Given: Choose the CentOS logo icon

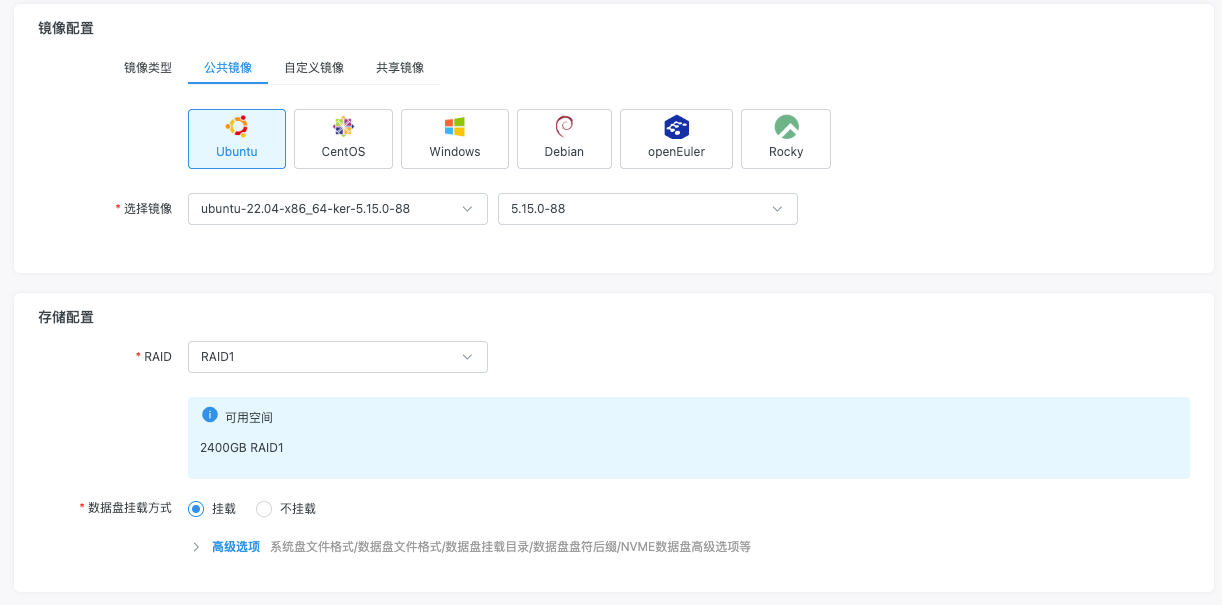Looking at the screenshot, I should (343, 126).
